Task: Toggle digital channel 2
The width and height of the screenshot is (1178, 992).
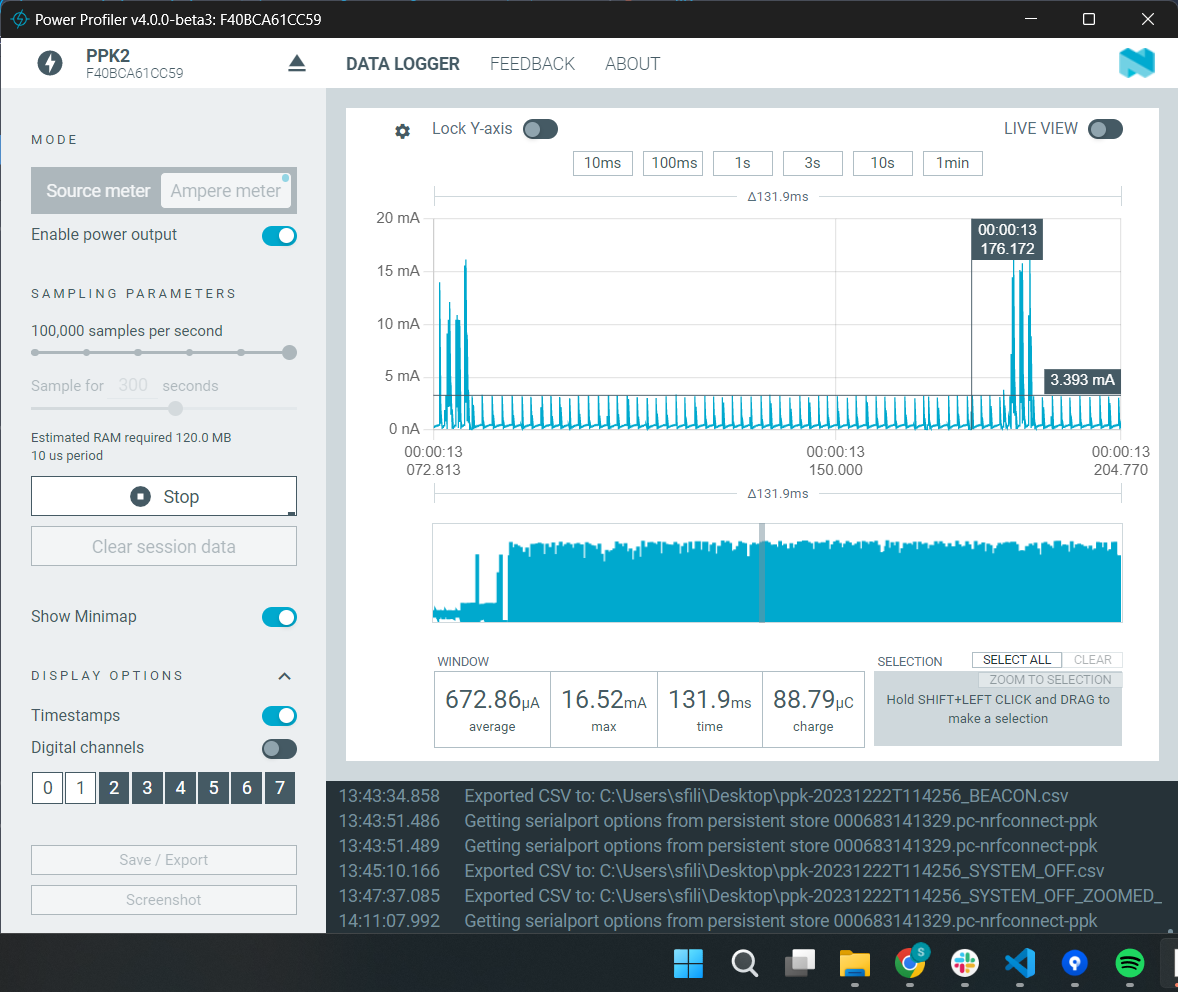Action: click(114, 788)
